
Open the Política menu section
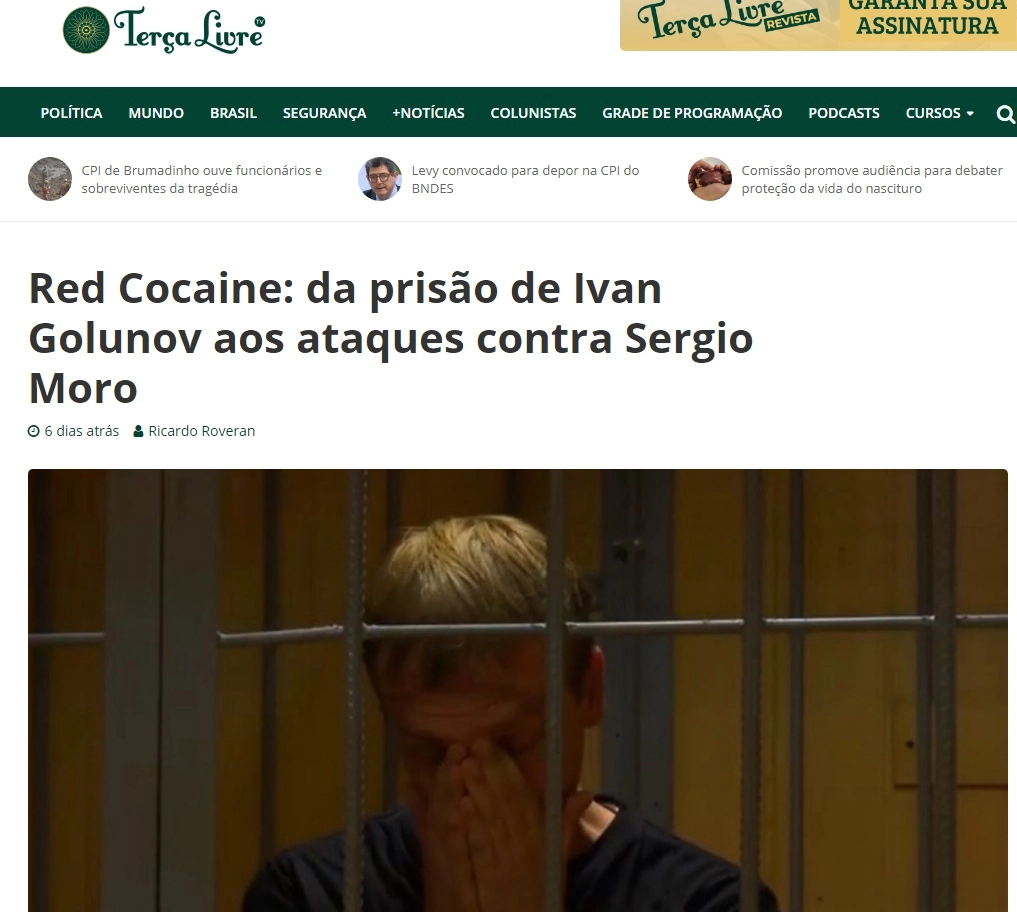point(71,113)
